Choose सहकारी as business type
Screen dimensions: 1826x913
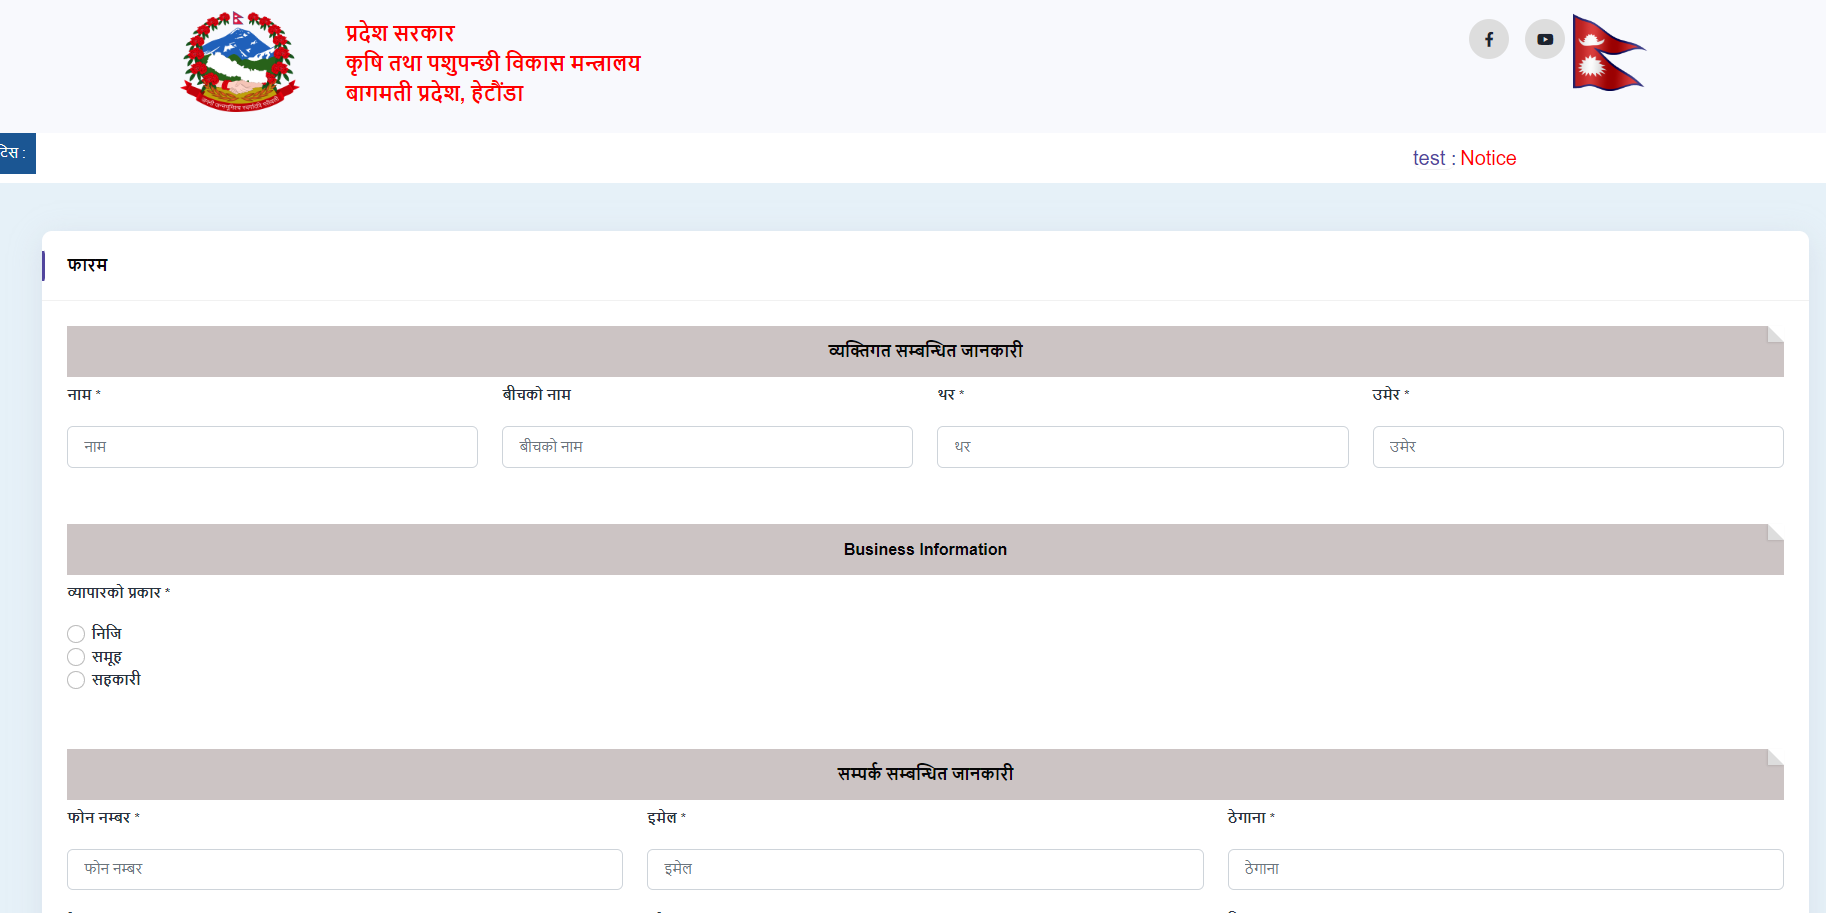point(76,680)
